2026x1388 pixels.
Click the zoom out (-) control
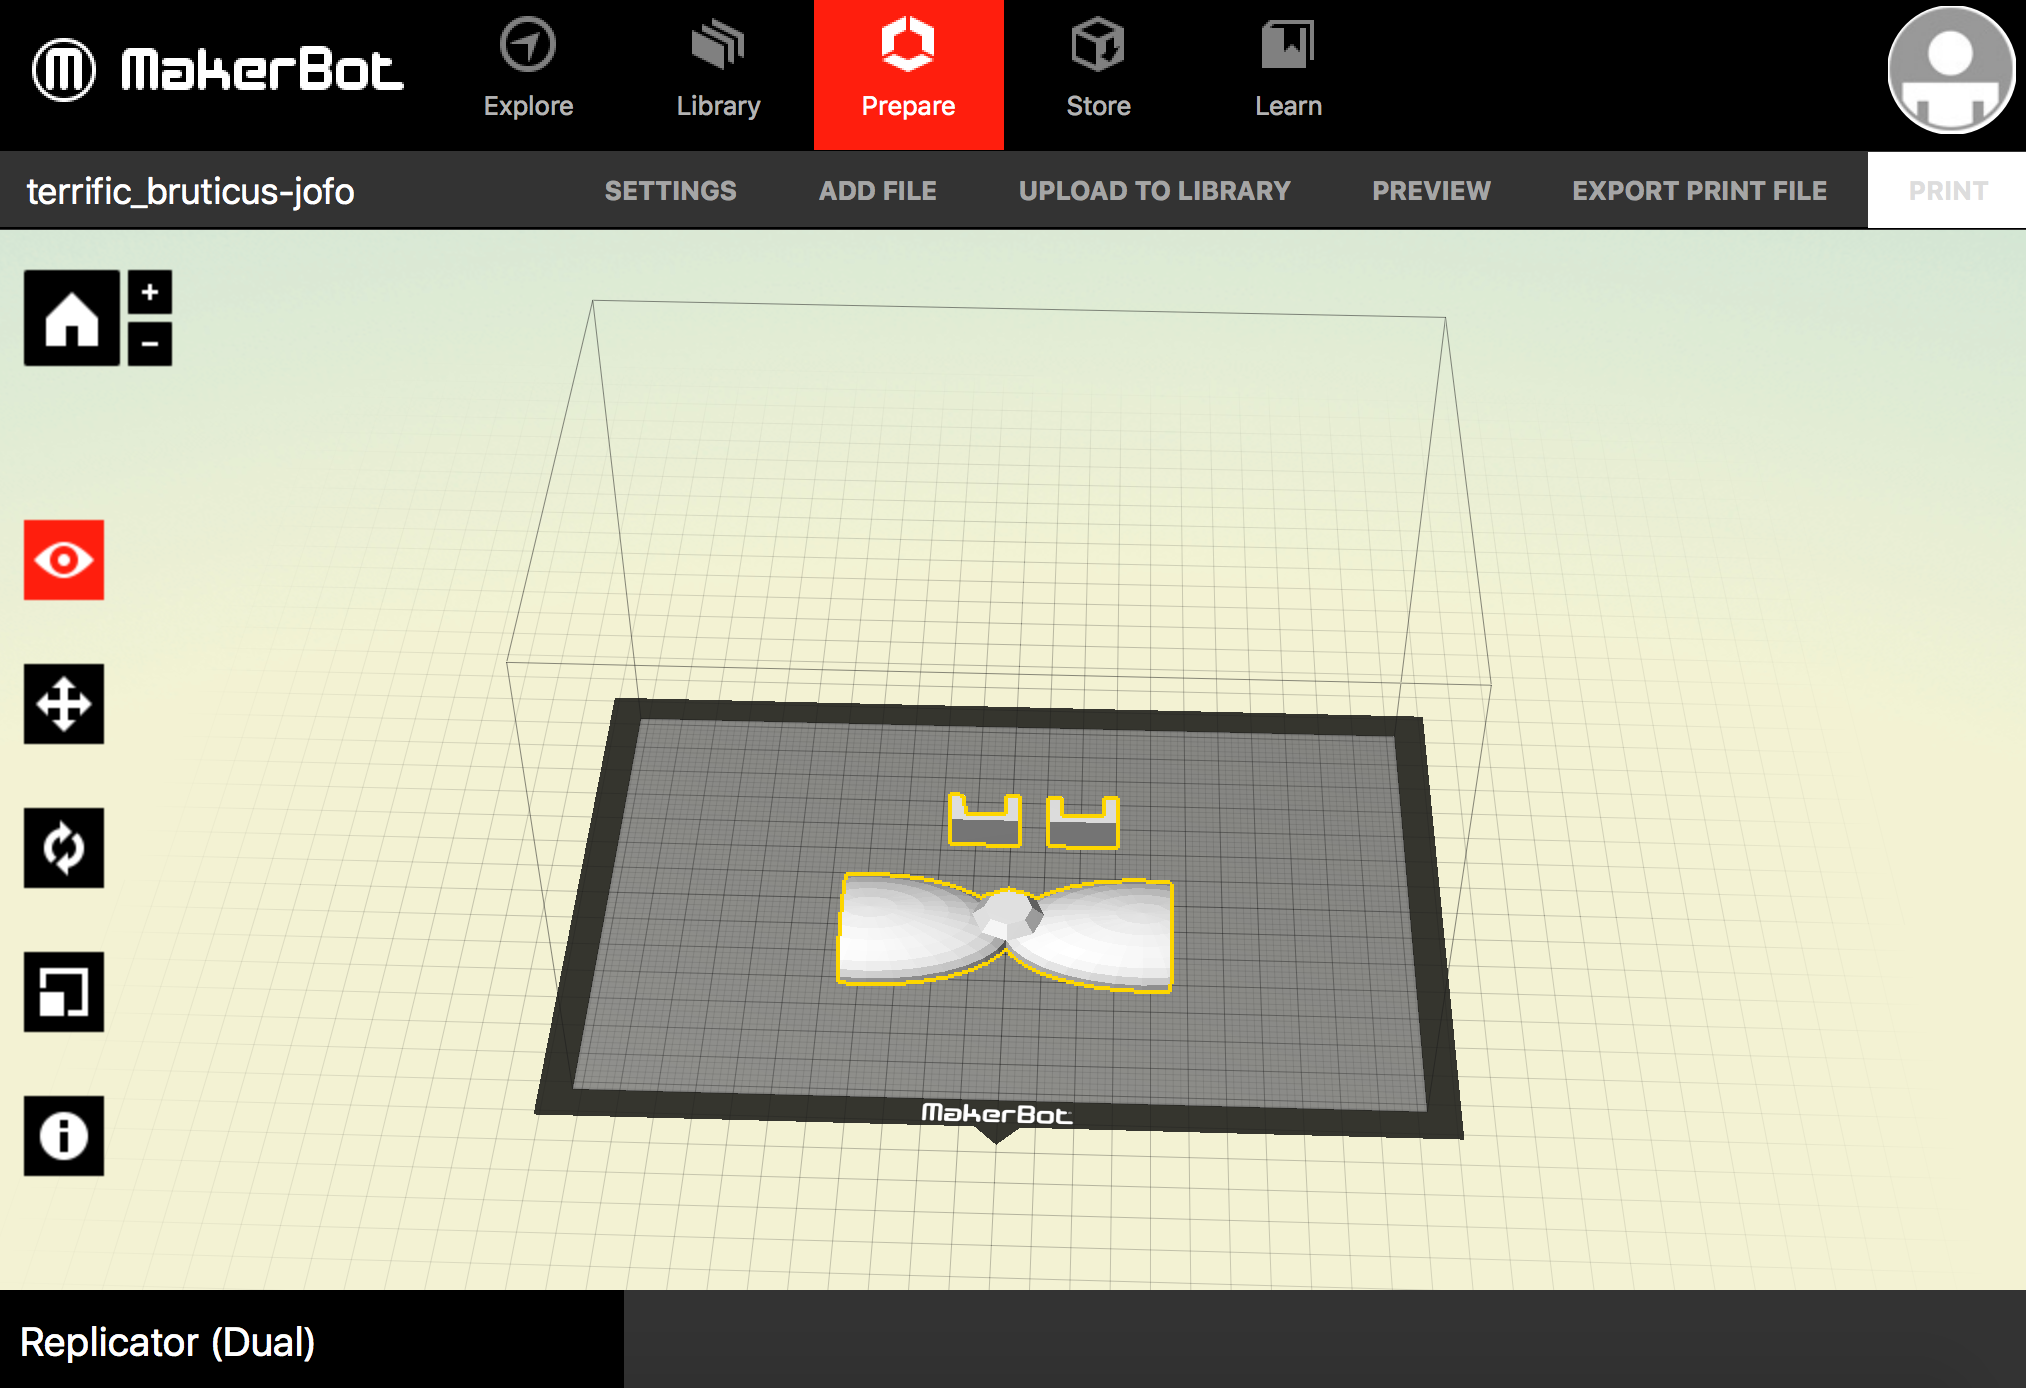point(148,342)
